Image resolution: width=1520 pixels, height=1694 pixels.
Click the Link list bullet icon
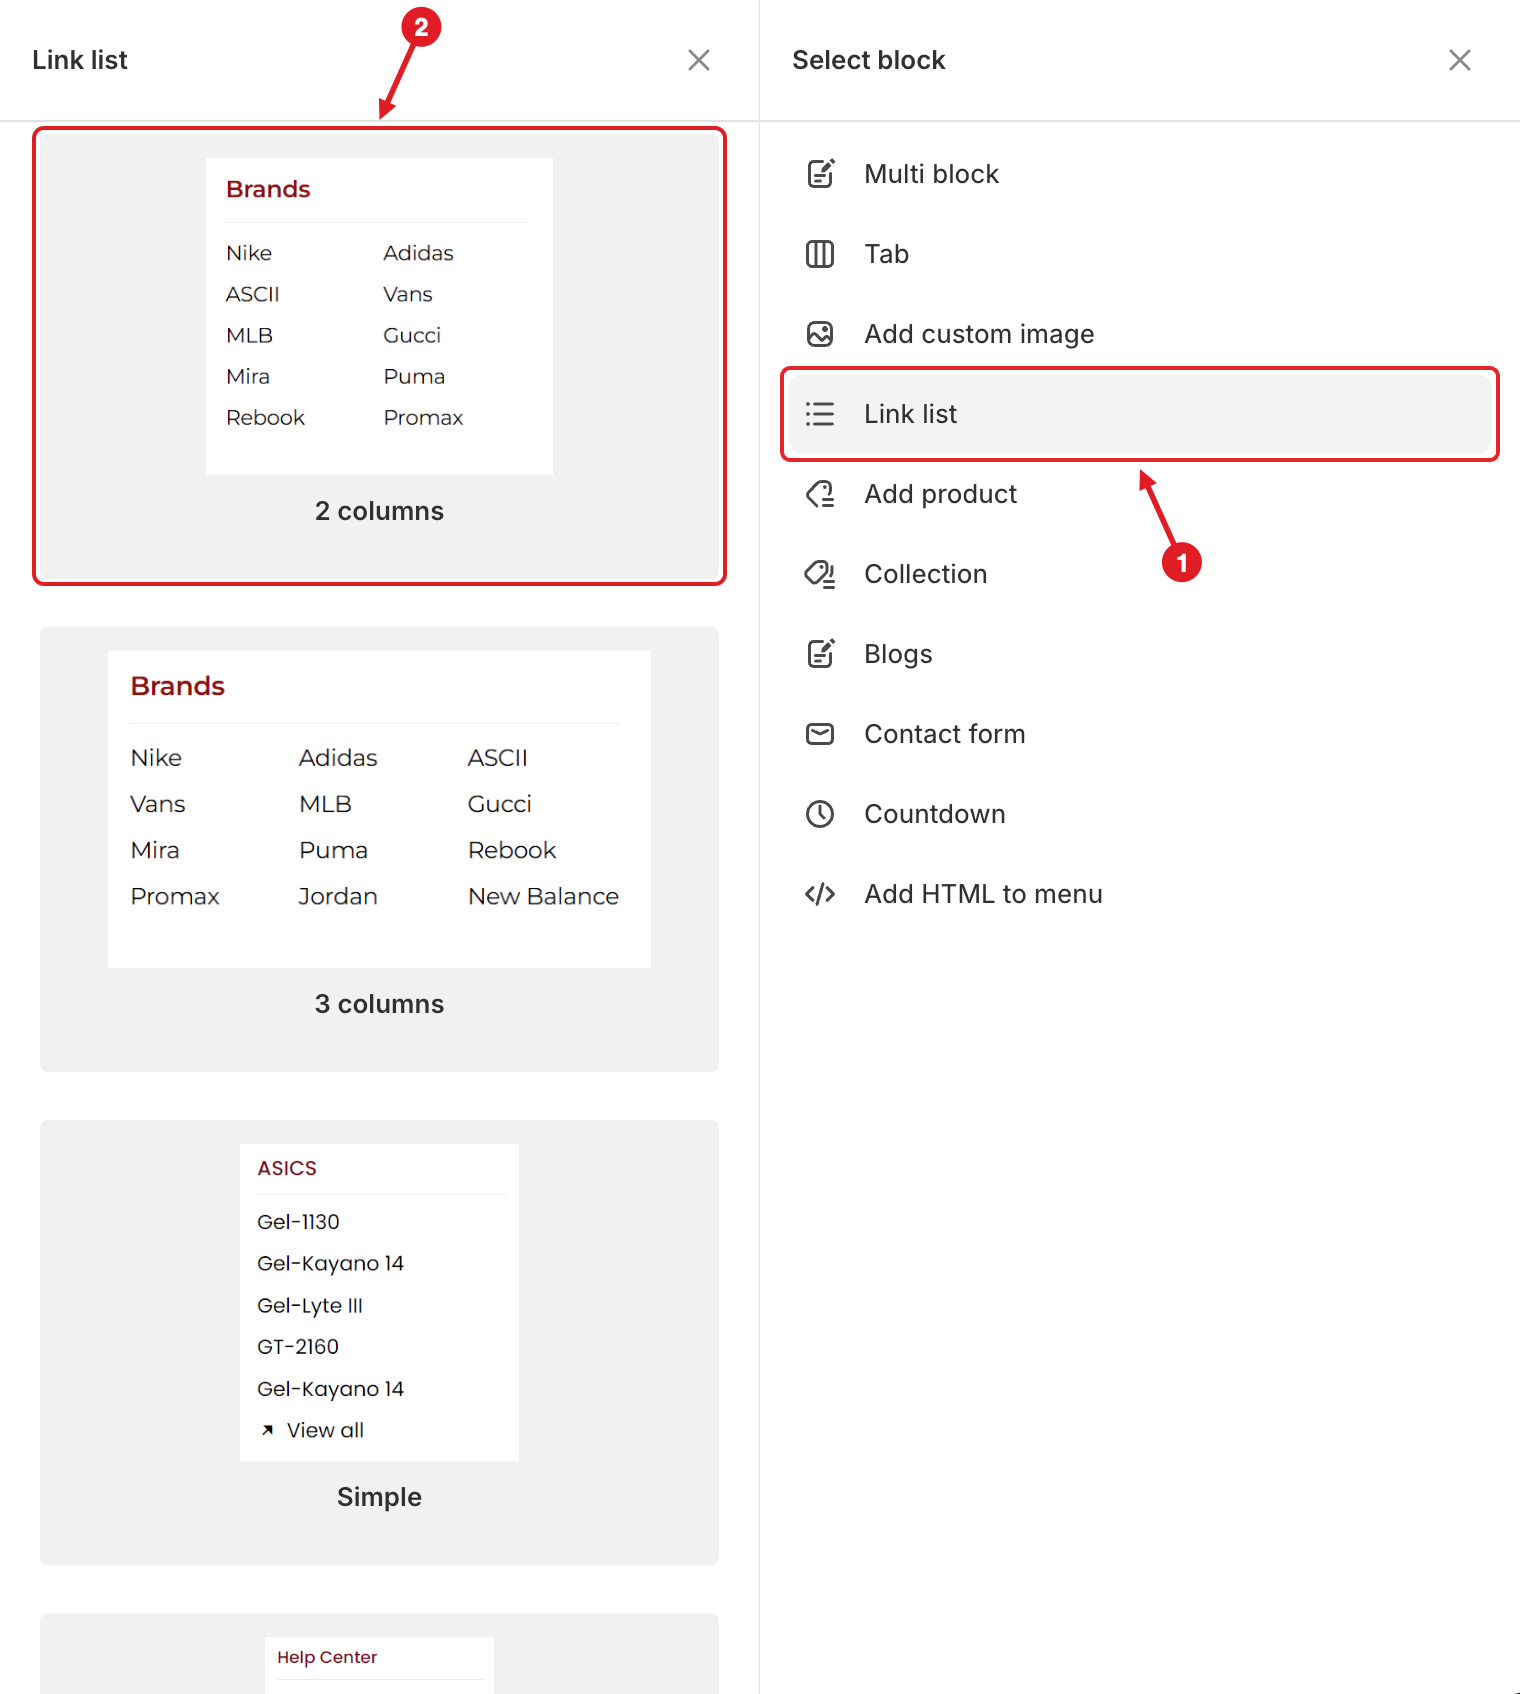(820, 414)
